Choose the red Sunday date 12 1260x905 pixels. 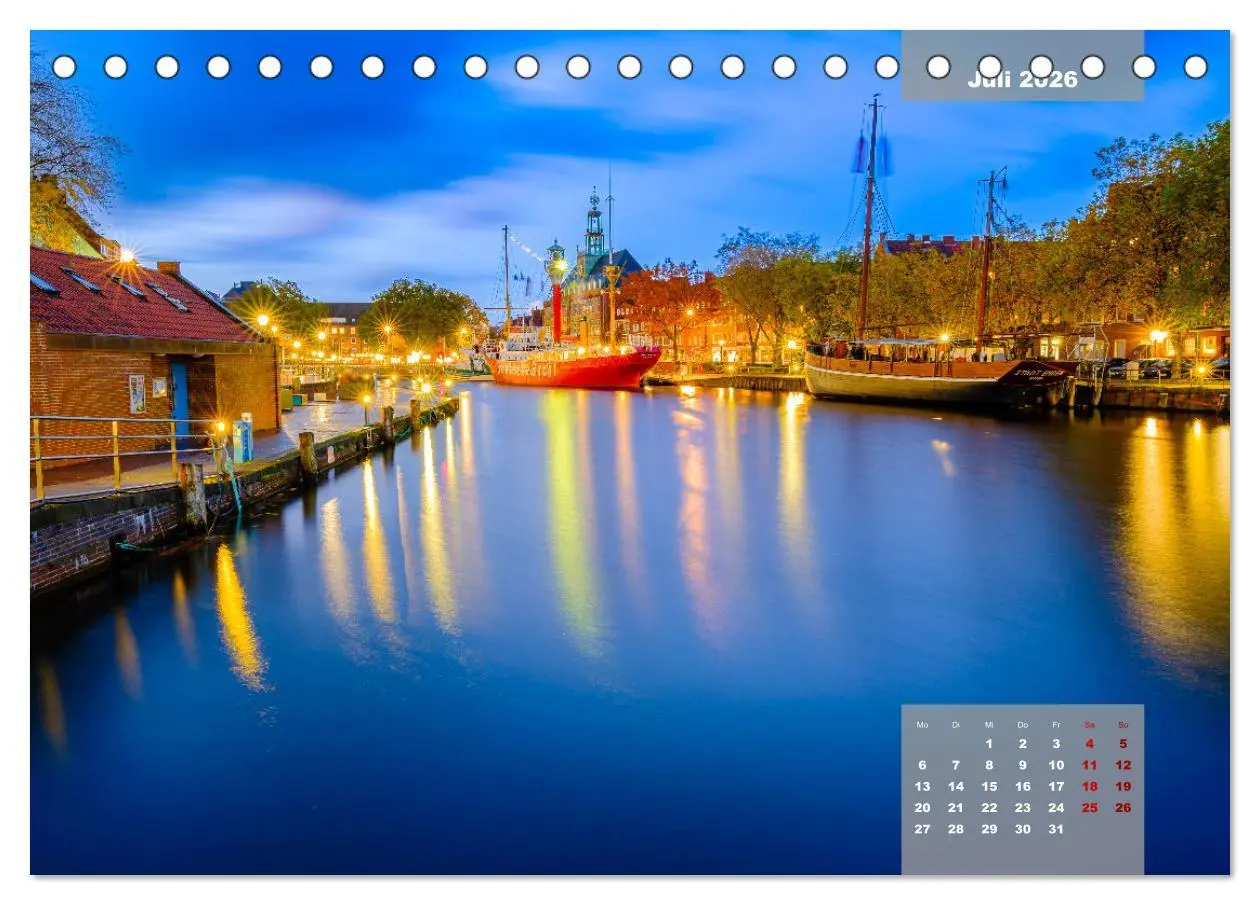click(x=1123, y=765)
